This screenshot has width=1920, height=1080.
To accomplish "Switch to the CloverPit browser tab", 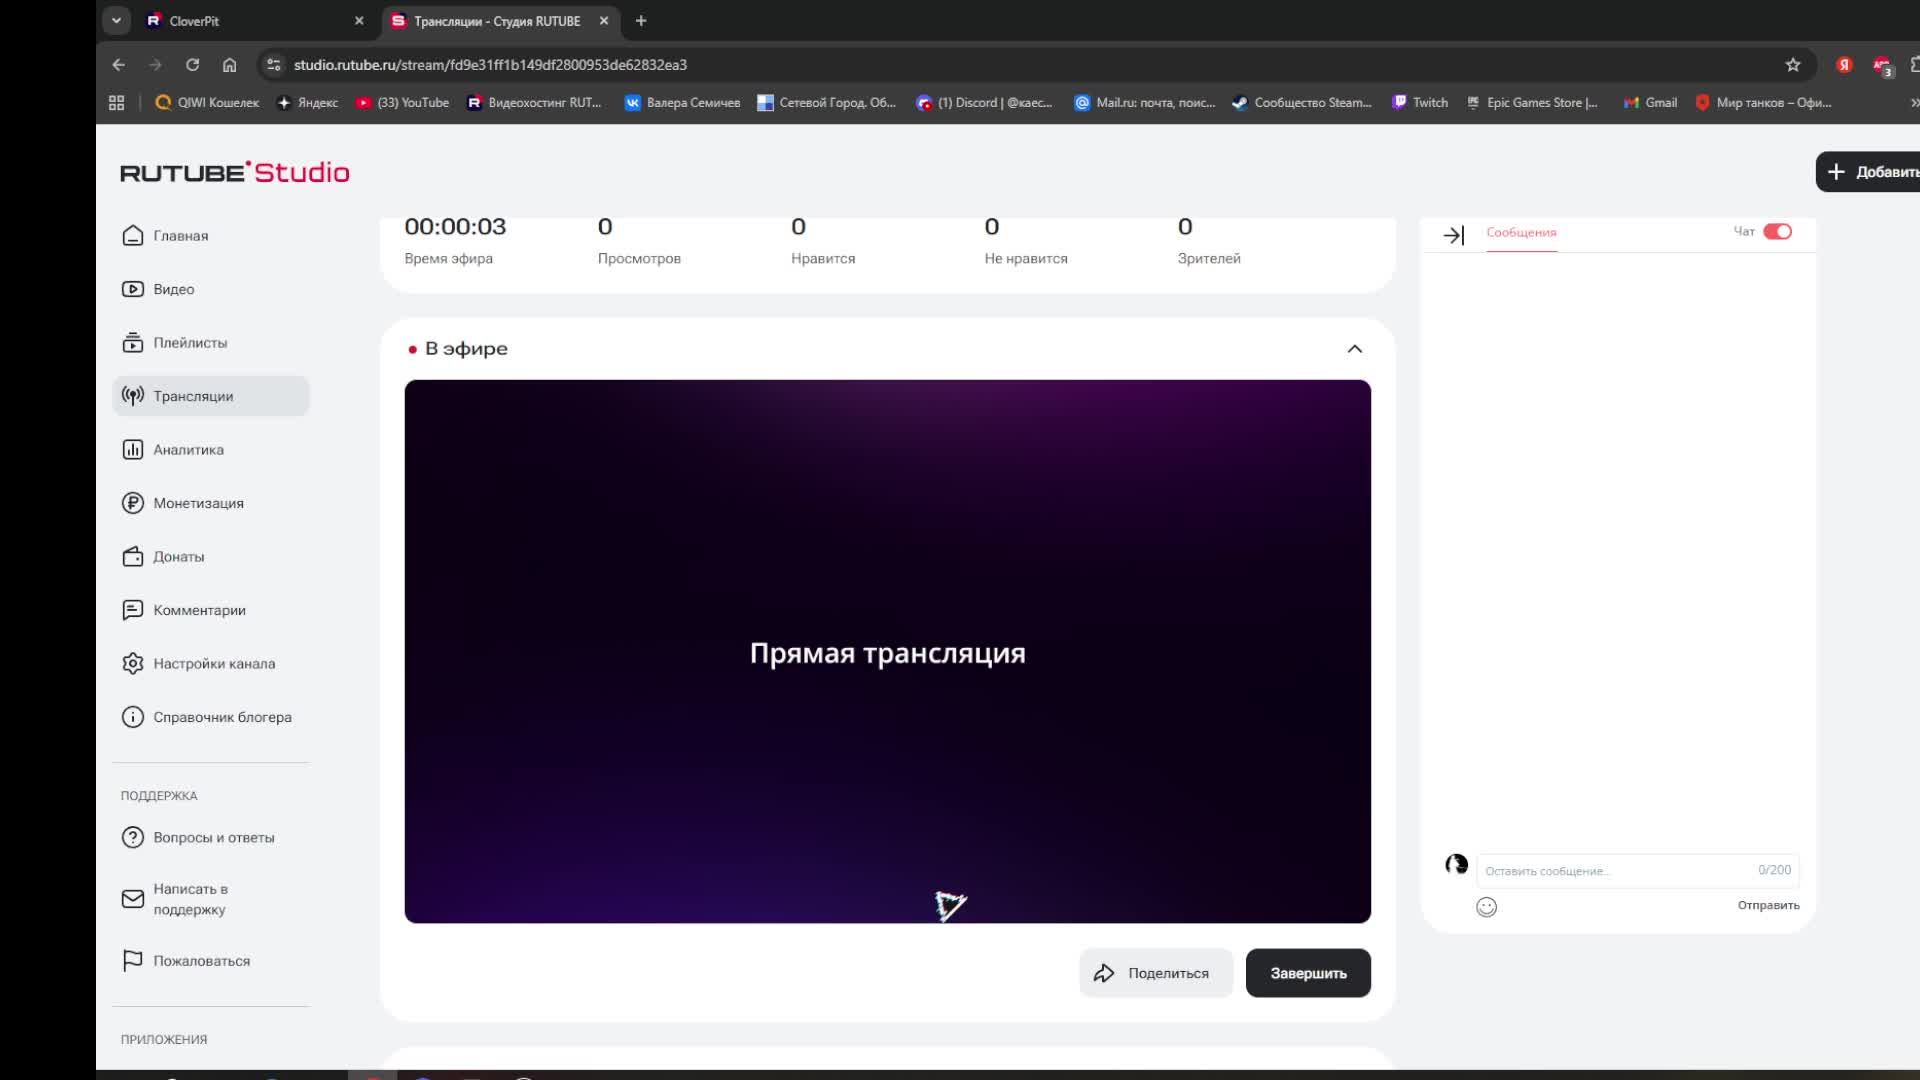I will [x=230, y=20].
